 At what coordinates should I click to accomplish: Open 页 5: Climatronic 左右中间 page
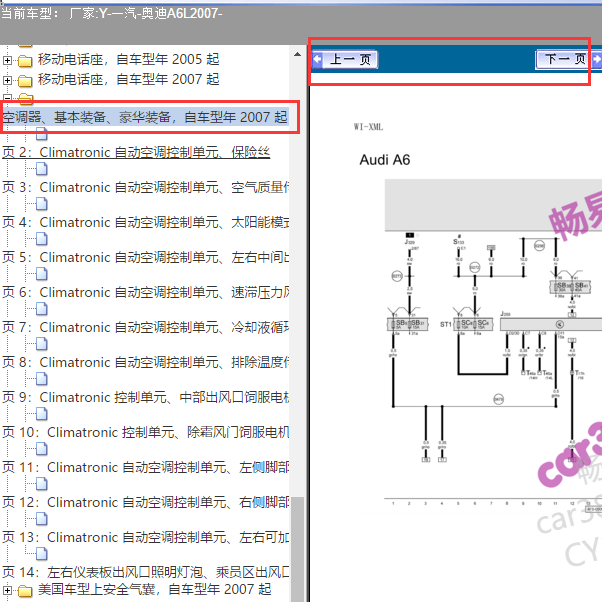click(x=146, y=257)
